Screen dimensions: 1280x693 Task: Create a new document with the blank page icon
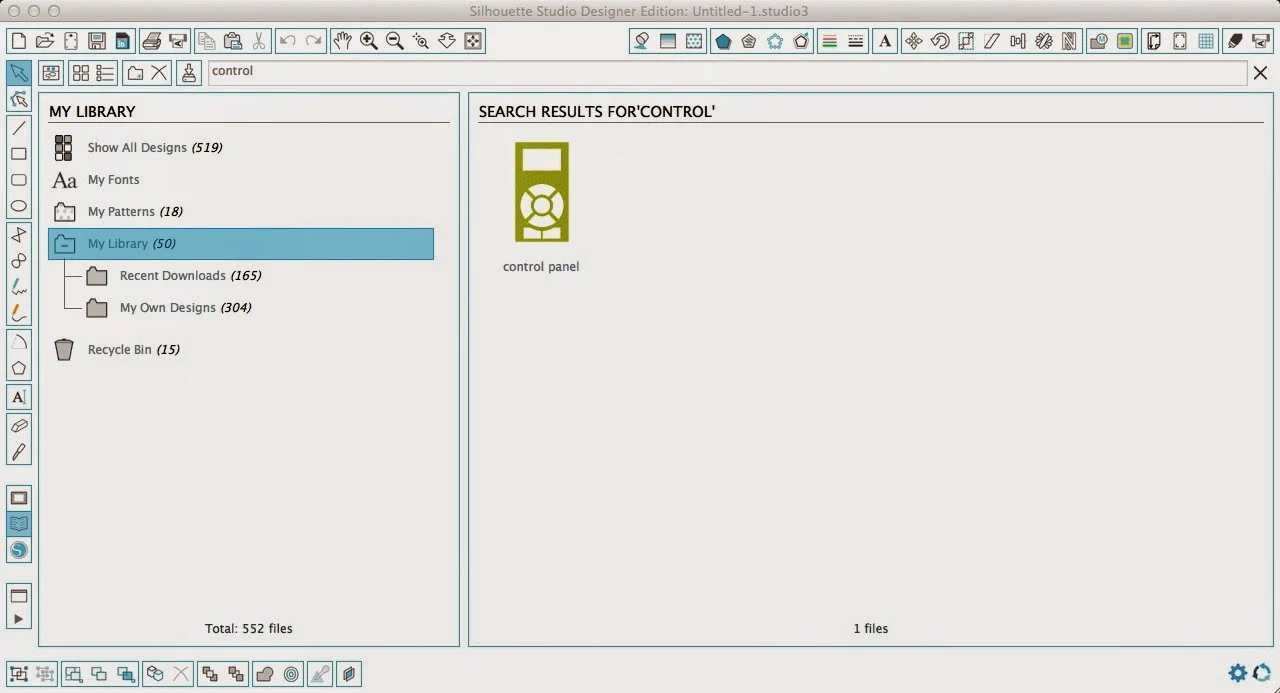pyautogui.click(x=18, y=41)
